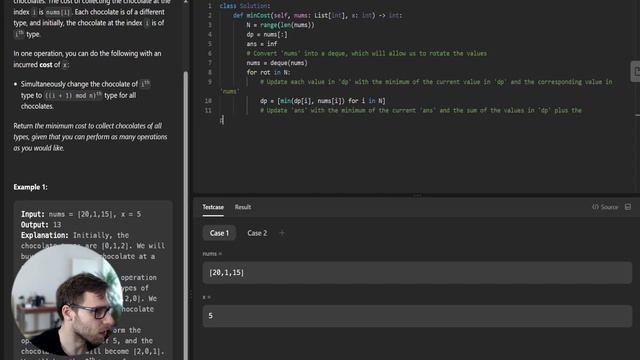Screen dimensions: 640x360
Task: Click the webcam video overlay
Action: [67, 300]
